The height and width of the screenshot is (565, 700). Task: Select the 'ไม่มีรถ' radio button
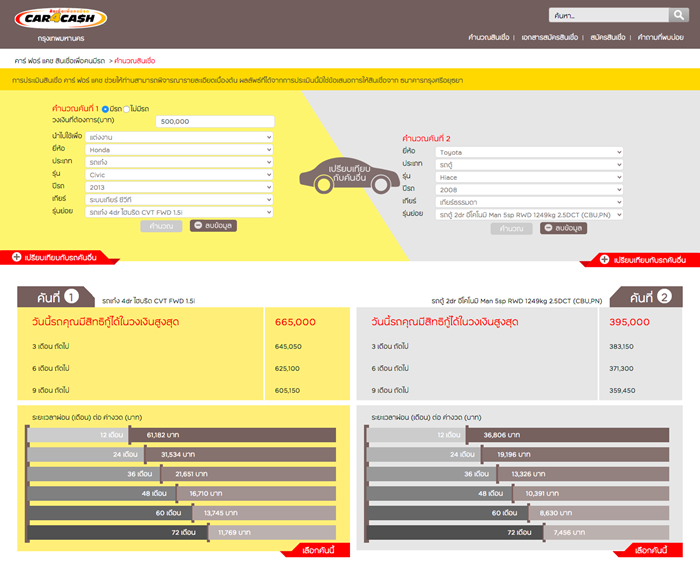pyautogui.click(x=126, y=109)
